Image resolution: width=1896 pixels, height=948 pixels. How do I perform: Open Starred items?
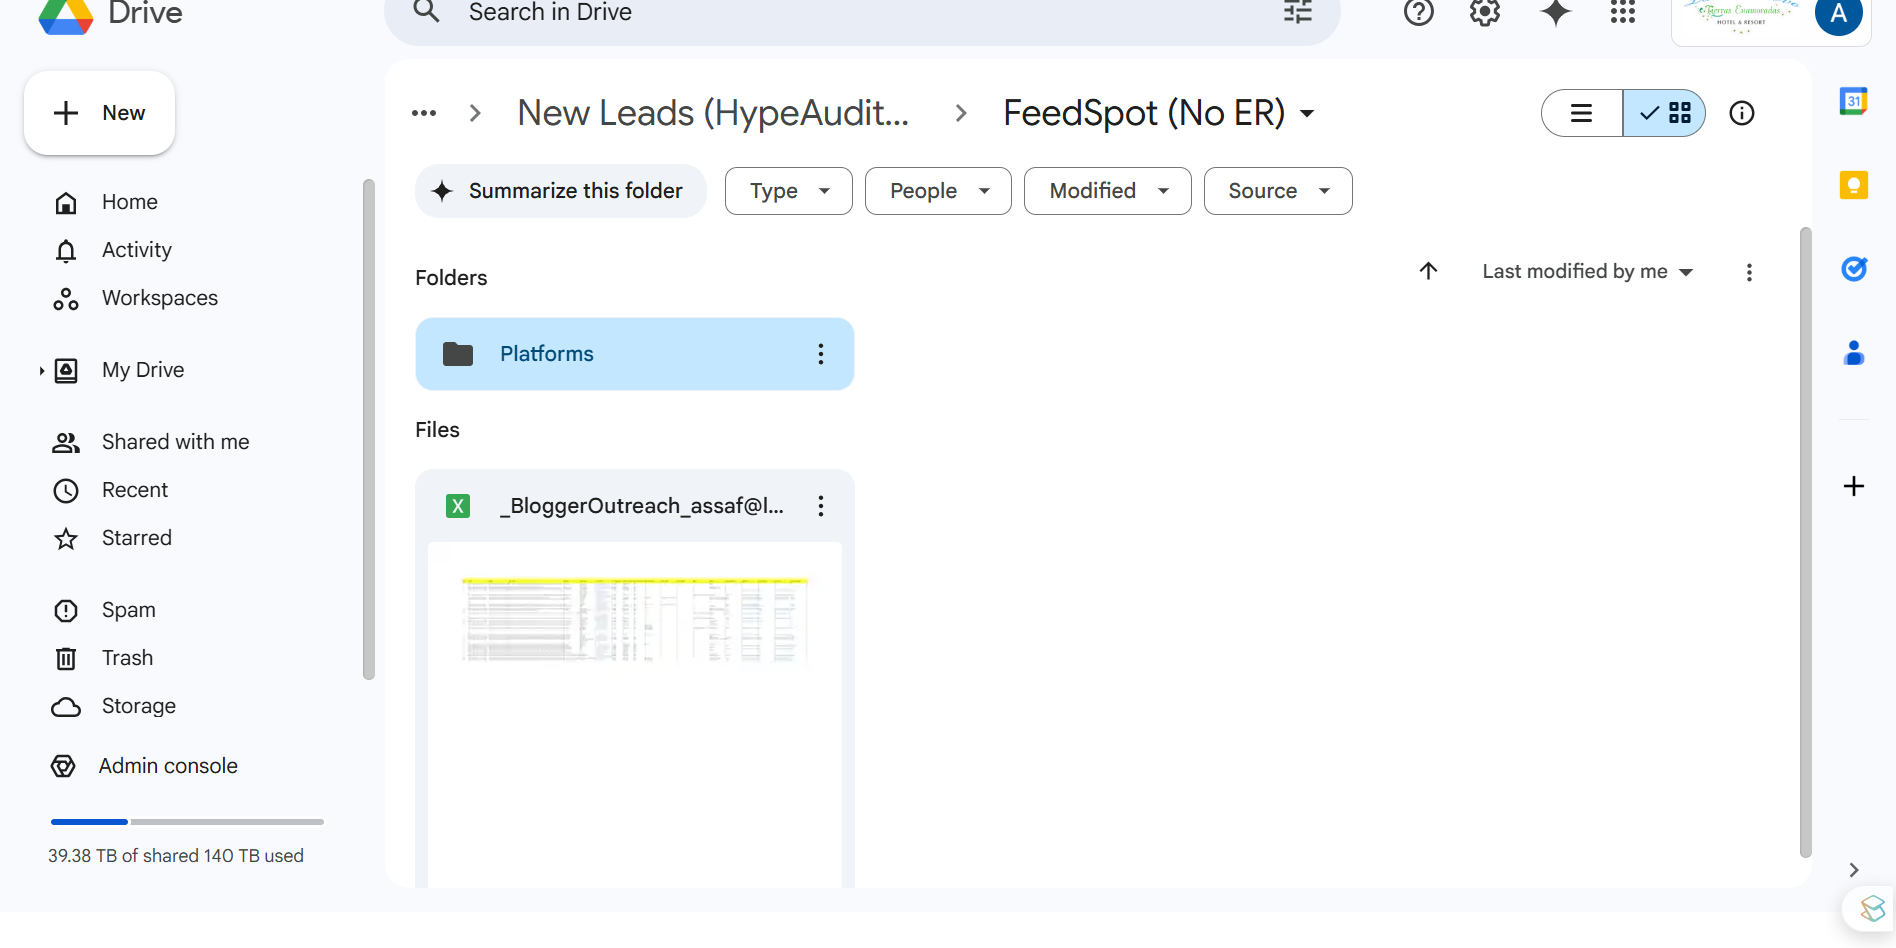137,538
